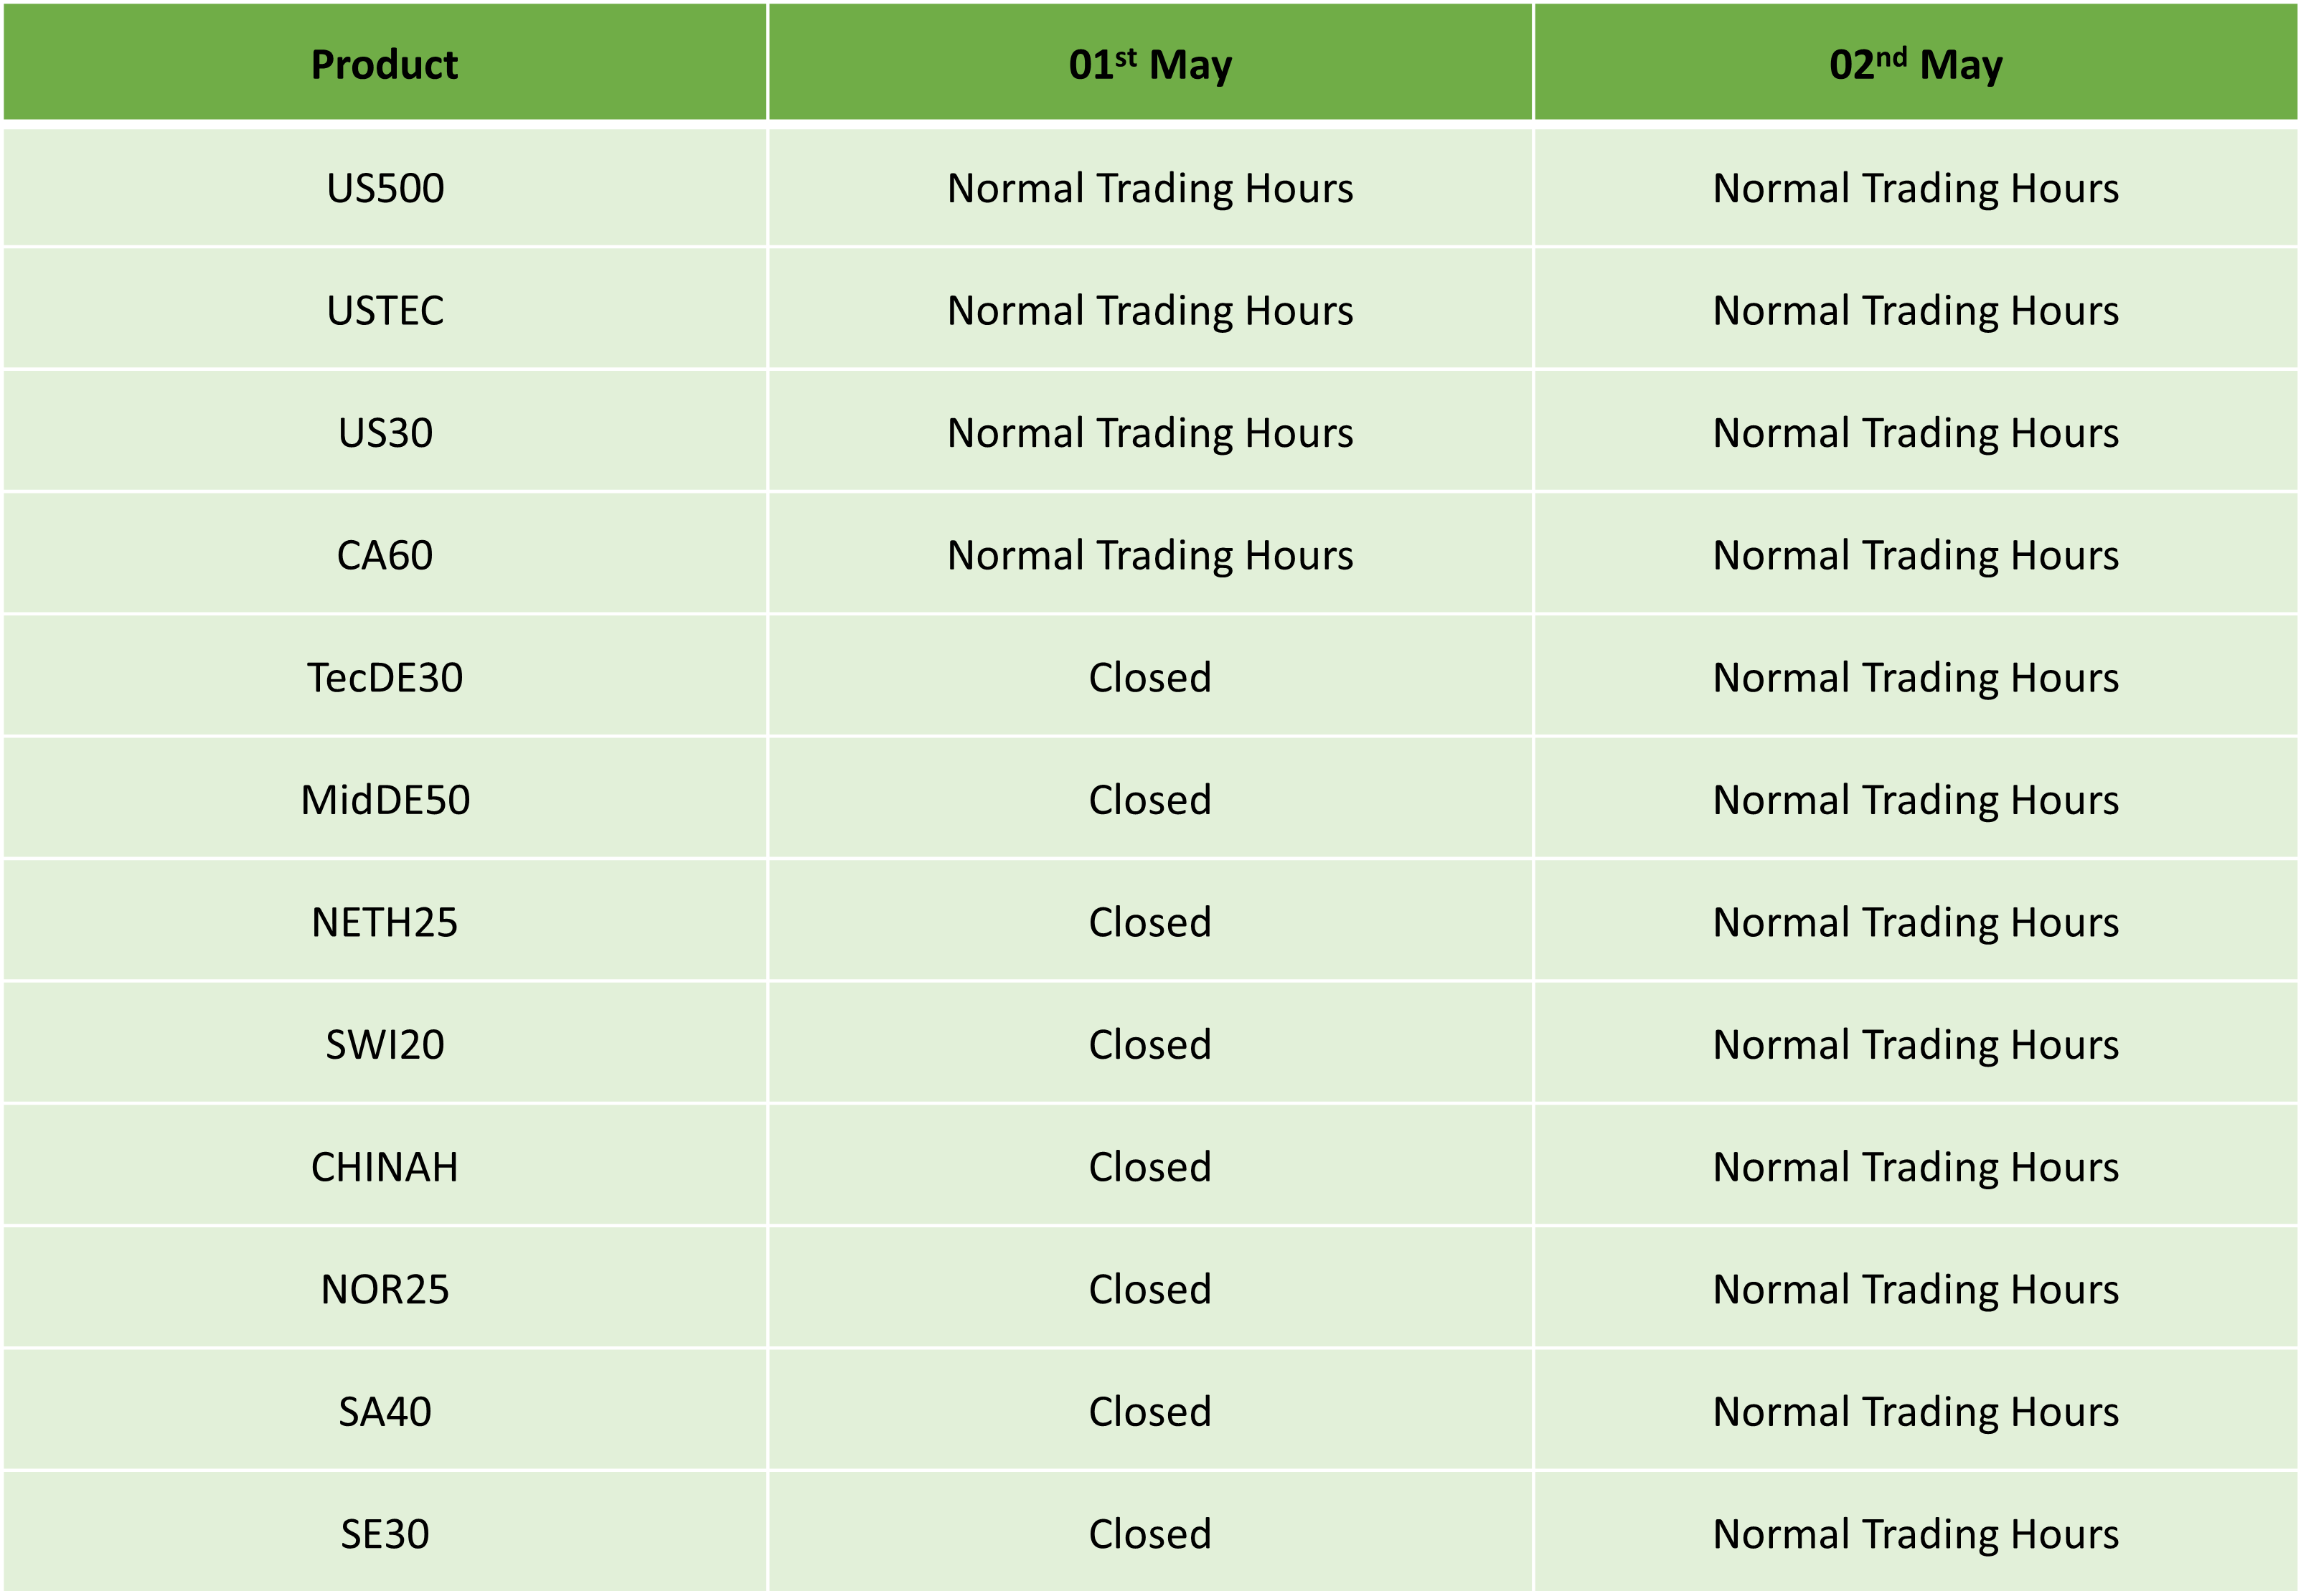Select the MidDE50 product cell
2306x1596 pixels.
385,800
